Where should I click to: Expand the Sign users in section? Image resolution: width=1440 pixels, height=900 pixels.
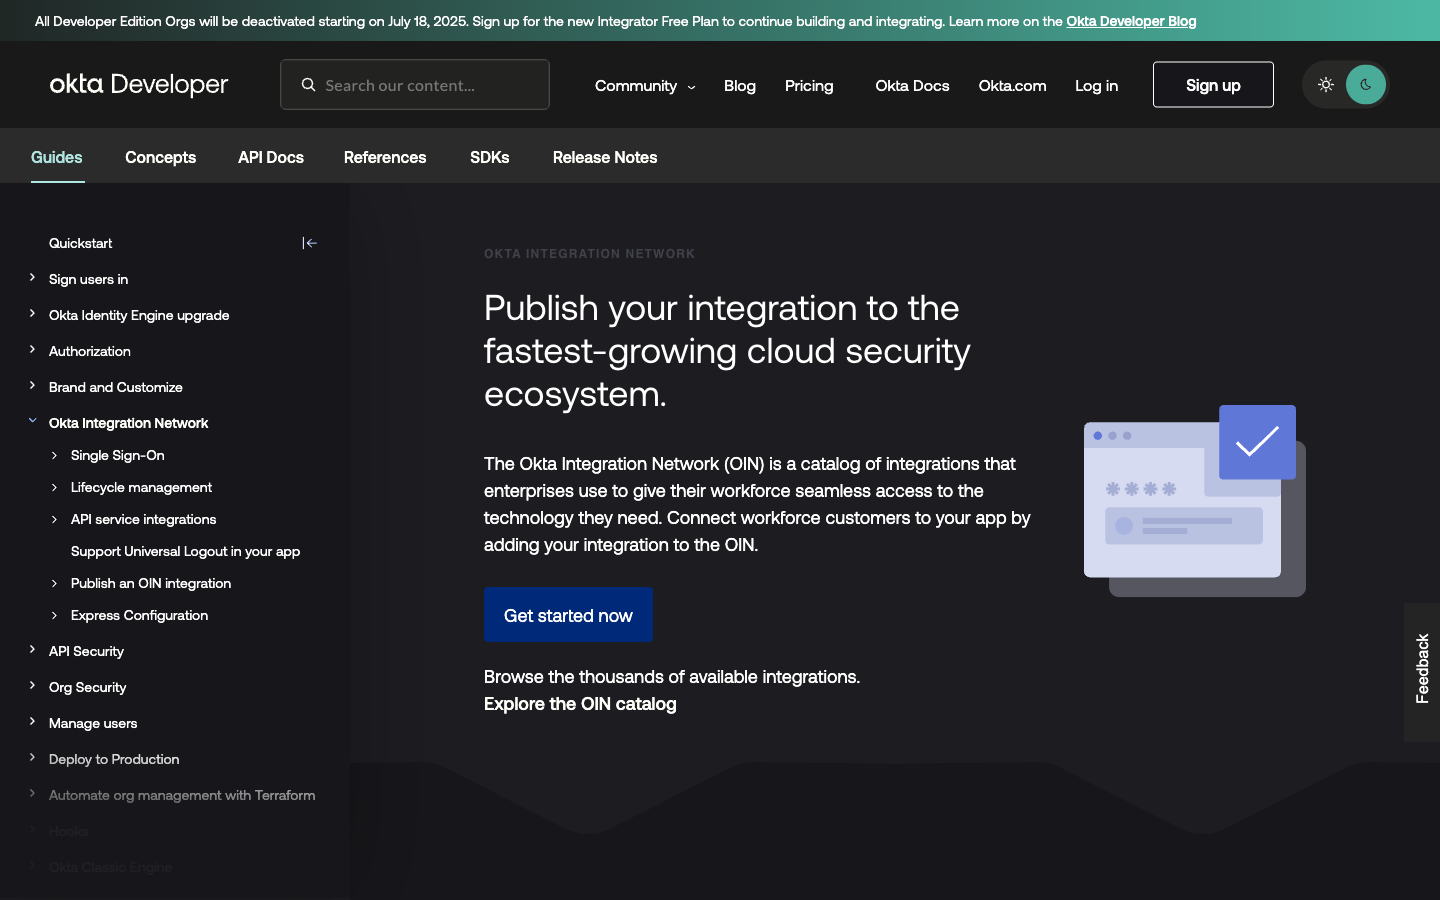coord(32,278)
